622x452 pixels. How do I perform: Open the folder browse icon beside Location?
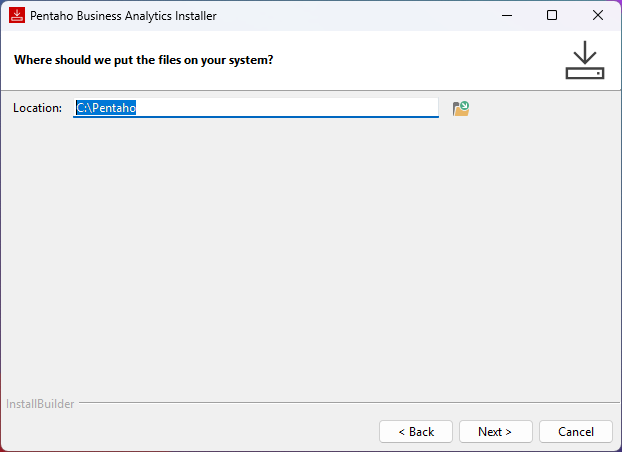click(461, 108)
